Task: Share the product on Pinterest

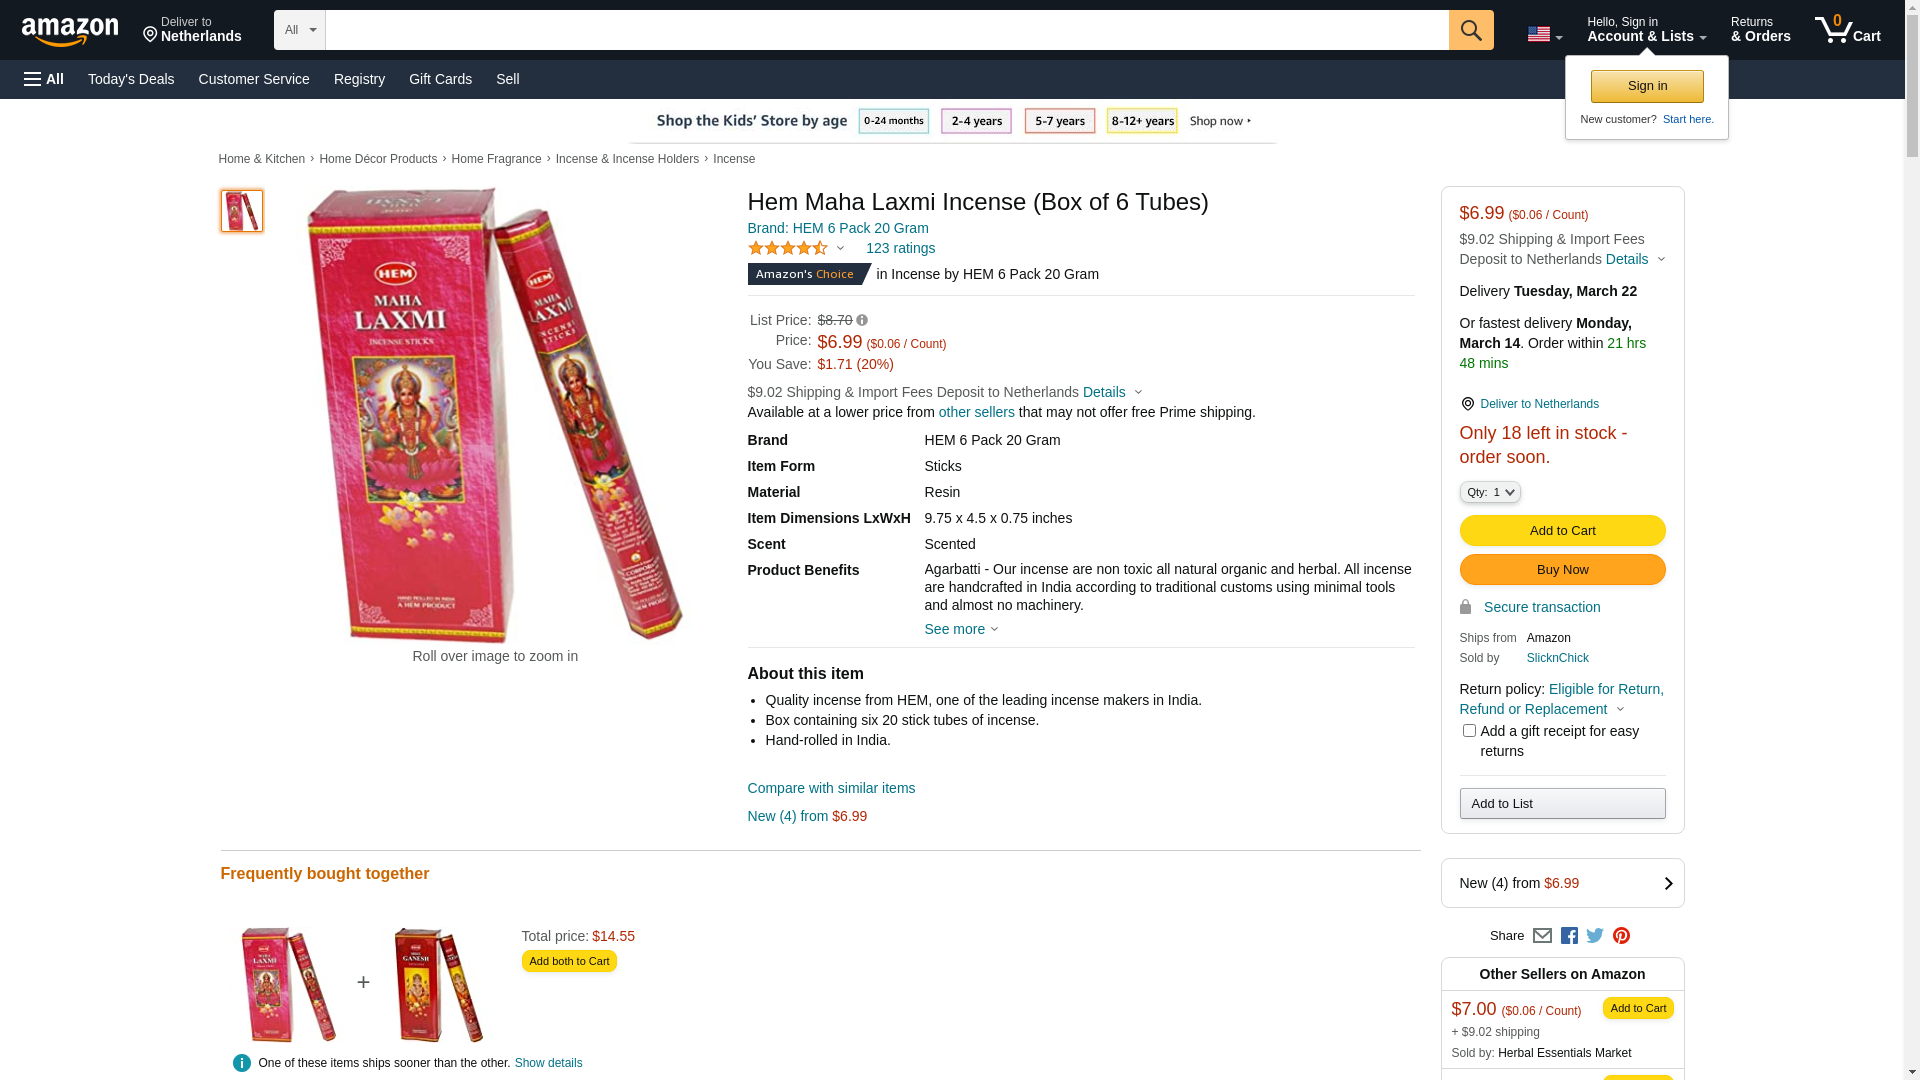Action: pos(1621,936)
